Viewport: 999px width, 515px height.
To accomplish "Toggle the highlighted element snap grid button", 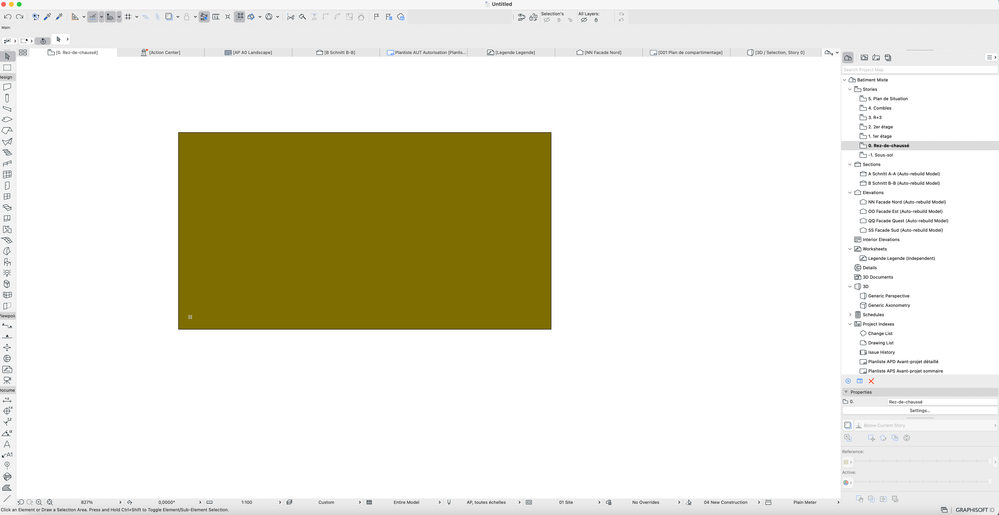I will tap(240, 17).
